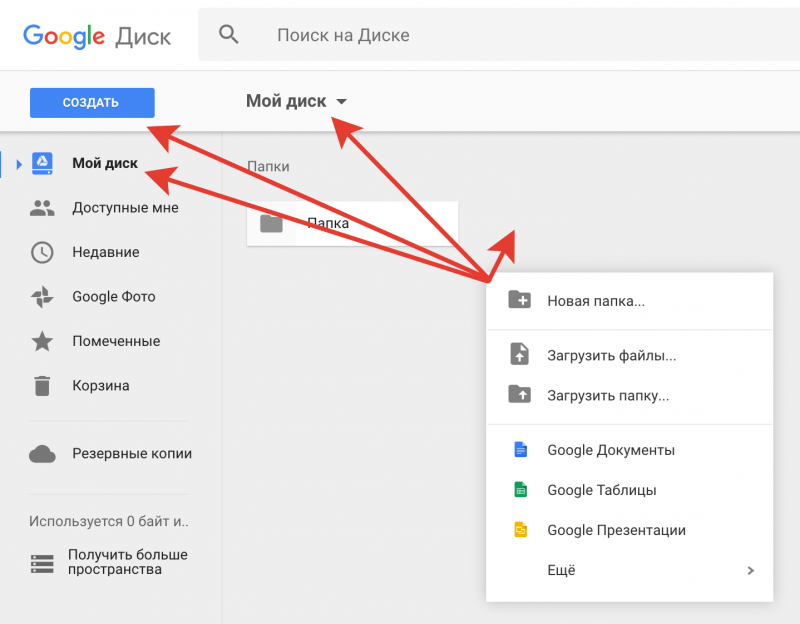Viewport: 800px width, 624px height.
Task: Open the Получить больше пространства link
Action: 127,562
